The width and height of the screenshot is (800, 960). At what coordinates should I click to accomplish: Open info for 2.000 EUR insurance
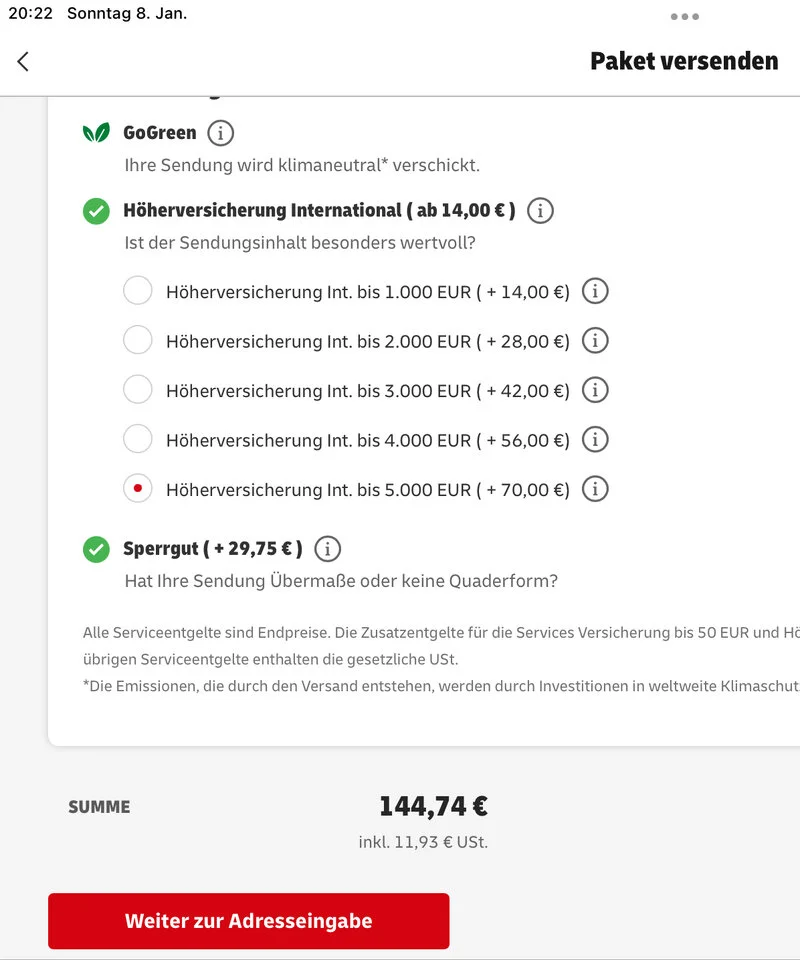[595, 341]
